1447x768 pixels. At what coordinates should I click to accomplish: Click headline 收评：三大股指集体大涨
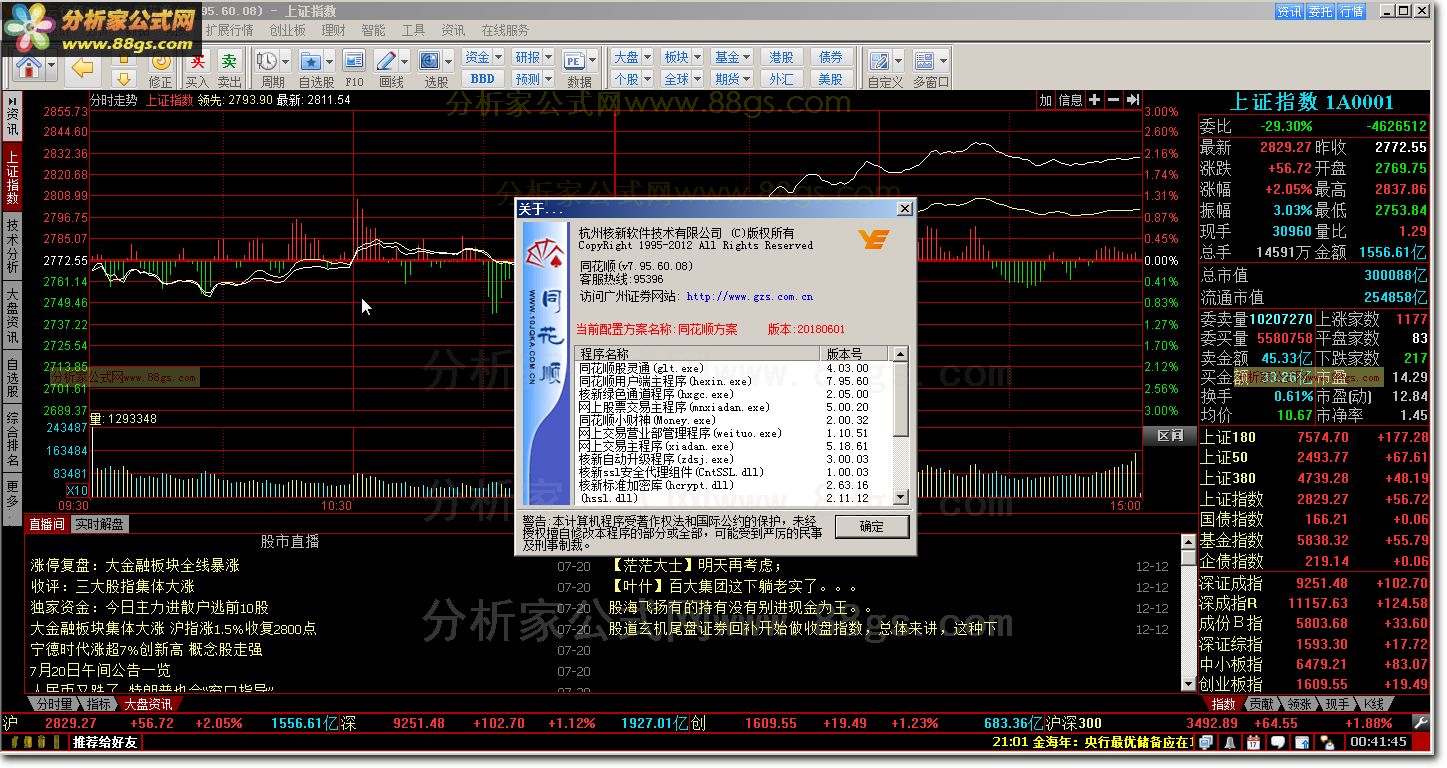coord(112,587)
